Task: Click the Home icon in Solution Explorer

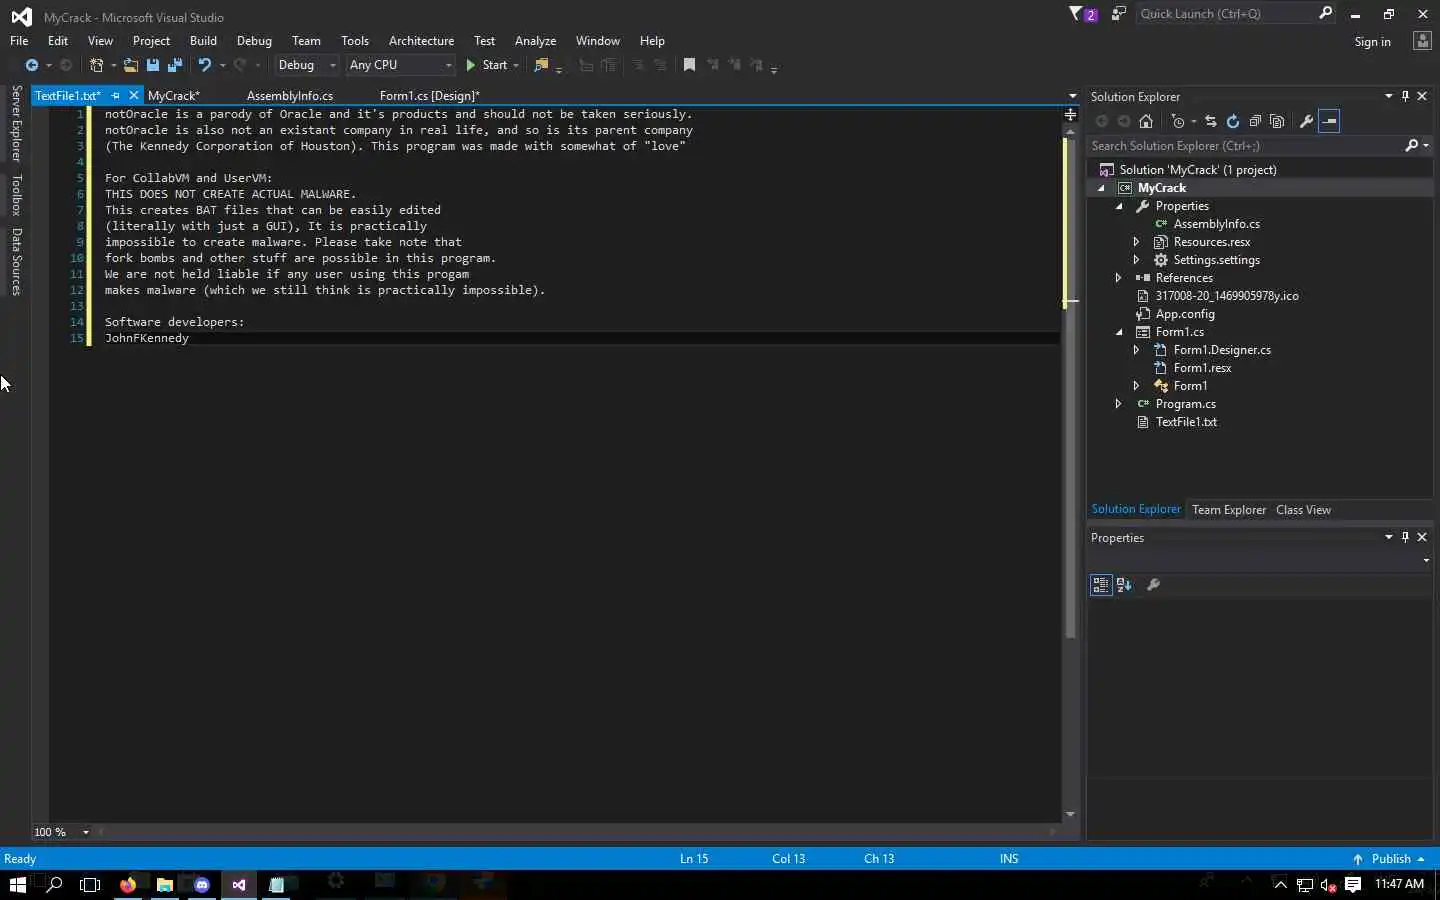Action: 1146,121
